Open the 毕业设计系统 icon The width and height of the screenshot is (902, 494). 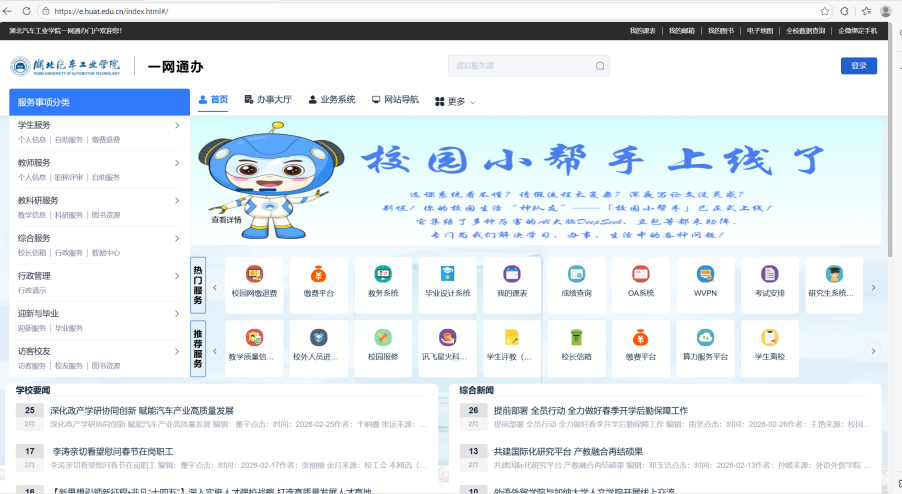(447, 274)
